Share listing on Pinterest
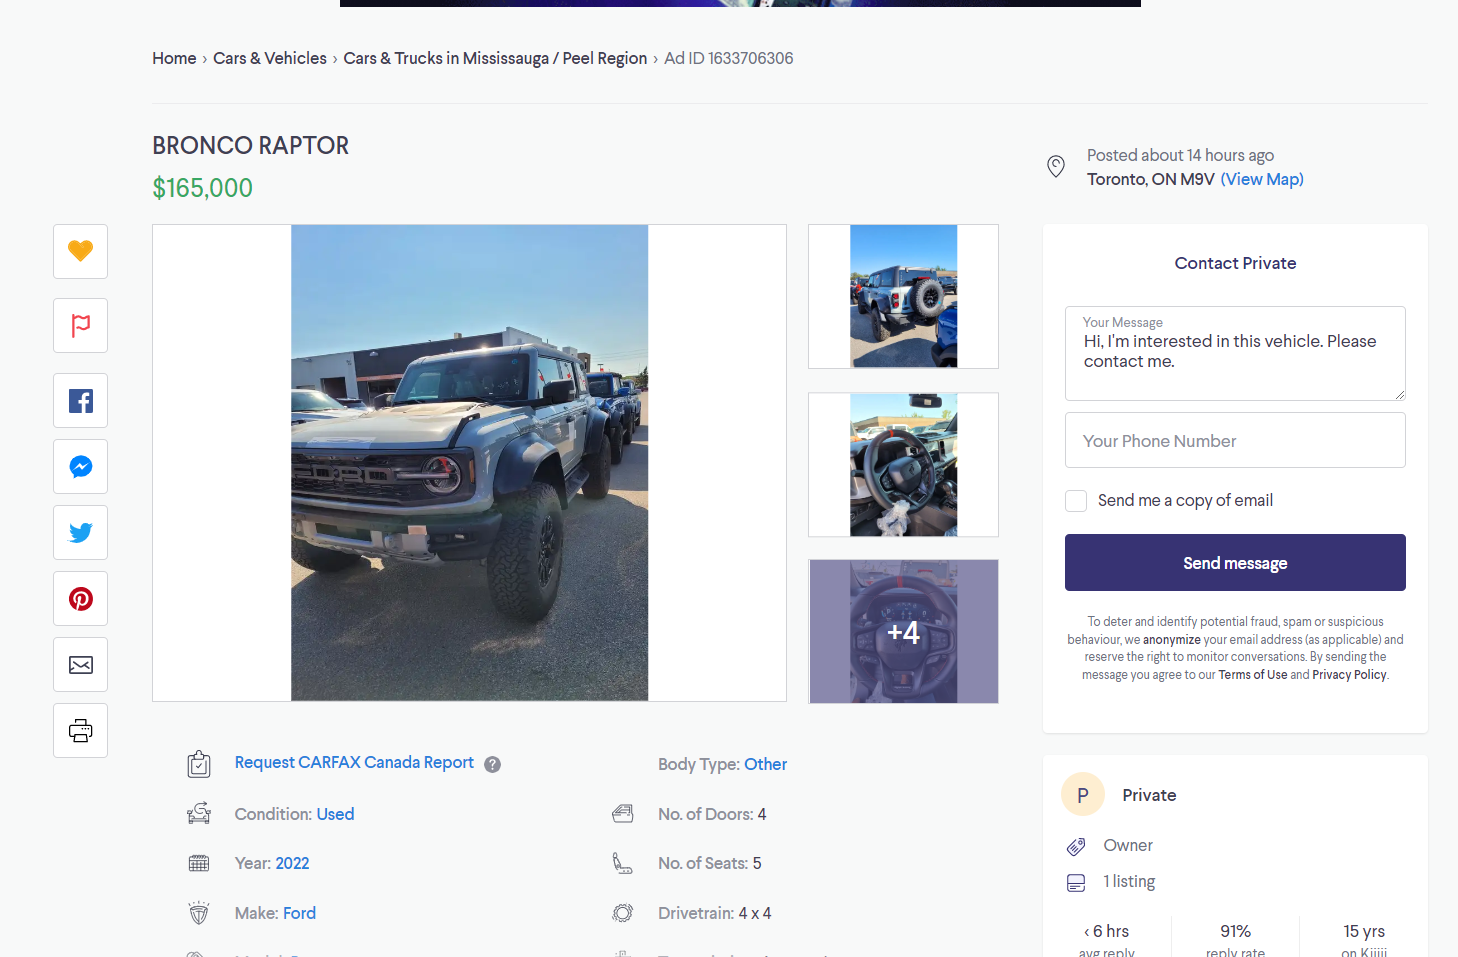This screenshot has width=1458, height=957. coord(80,599)
